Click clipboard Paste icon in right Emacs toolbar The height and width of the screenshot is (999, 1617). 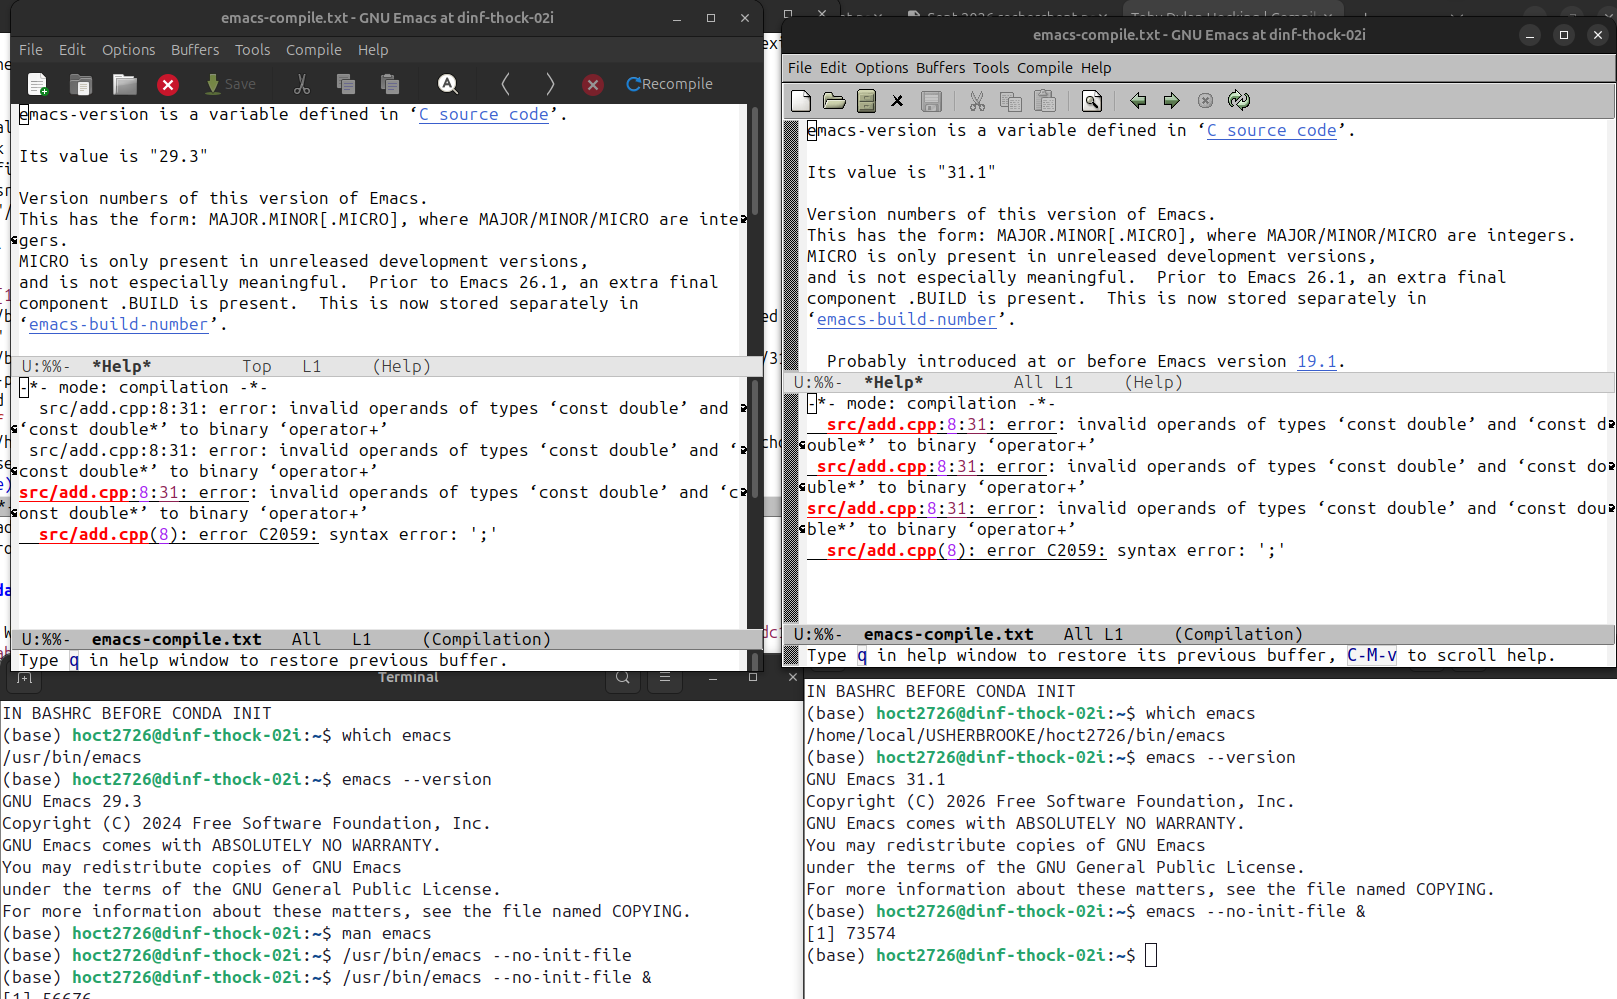[x=1045, y=101]
